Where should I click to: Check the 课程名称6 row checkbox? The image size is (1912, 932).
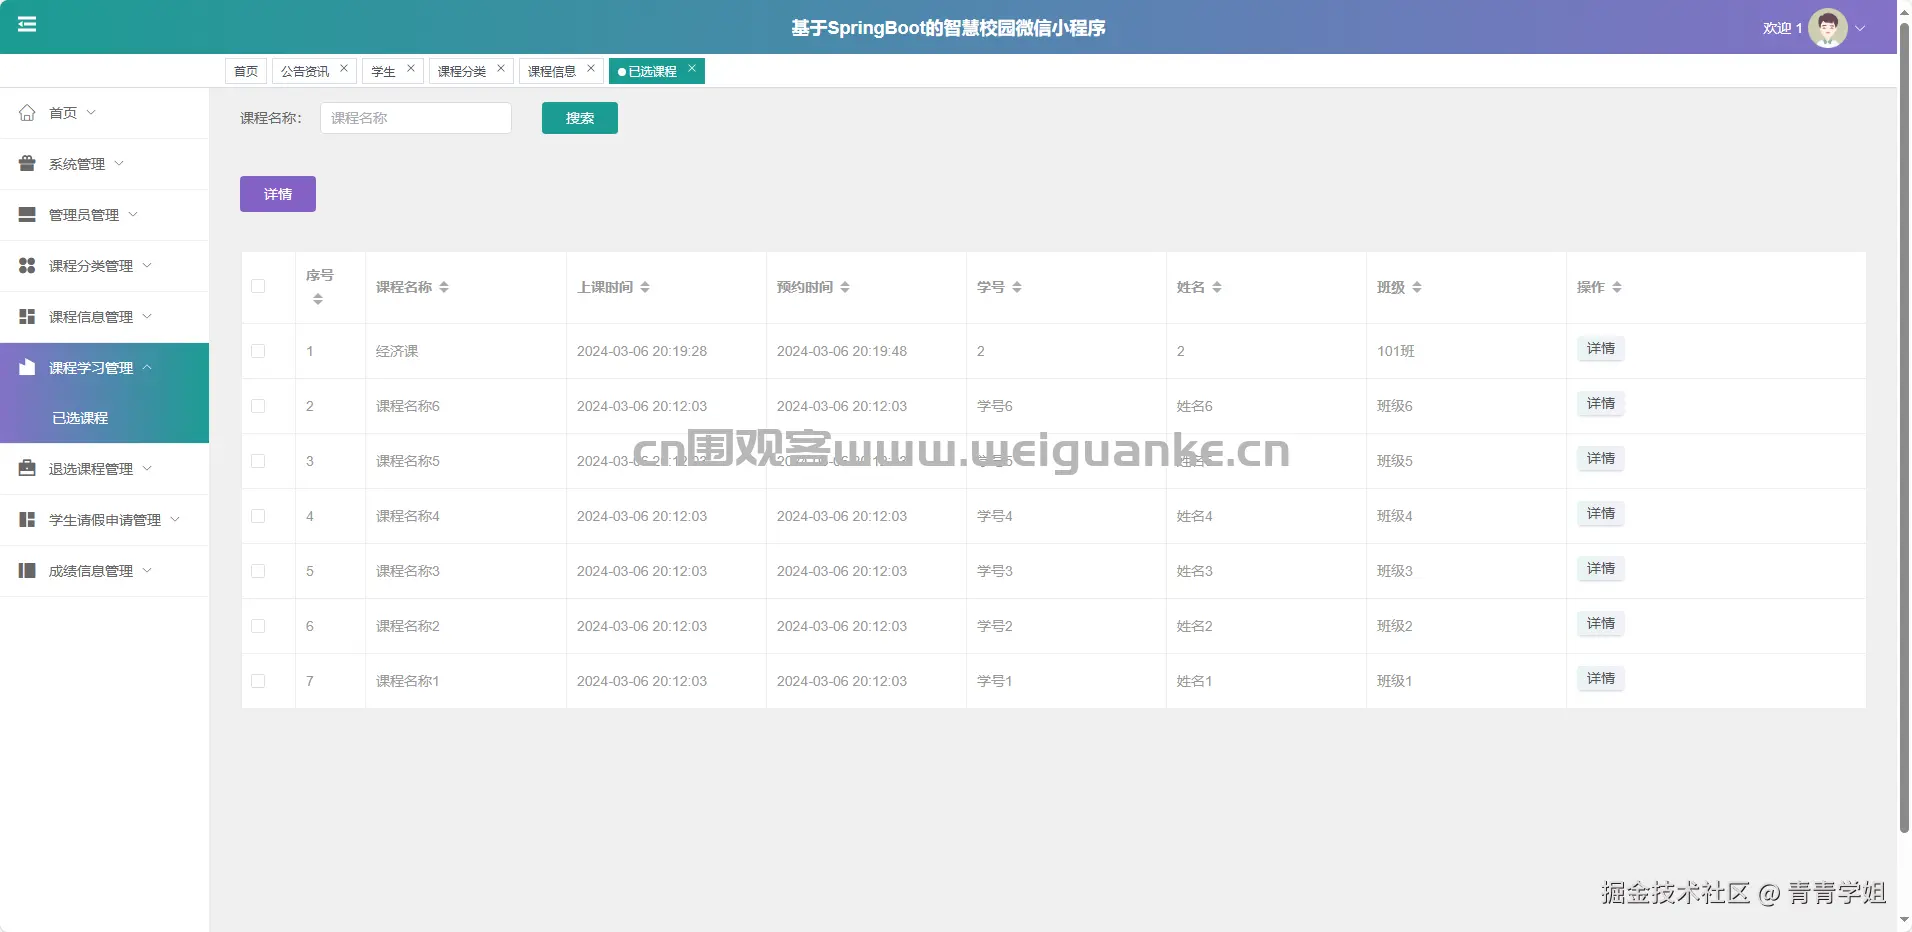click(x=258, y=406)
